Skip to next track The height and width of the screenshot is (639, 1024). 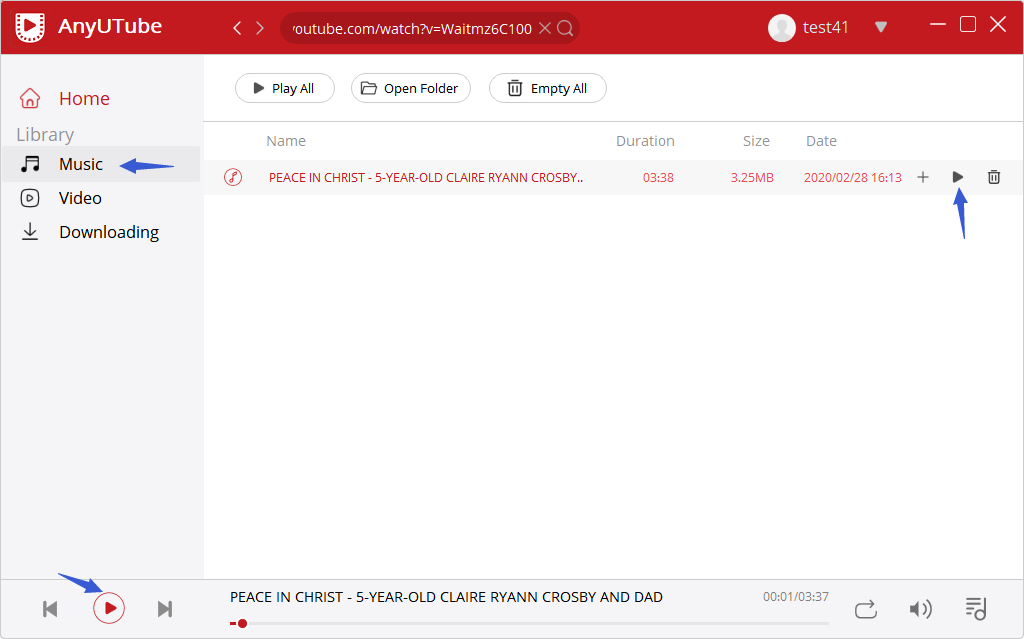165,609
